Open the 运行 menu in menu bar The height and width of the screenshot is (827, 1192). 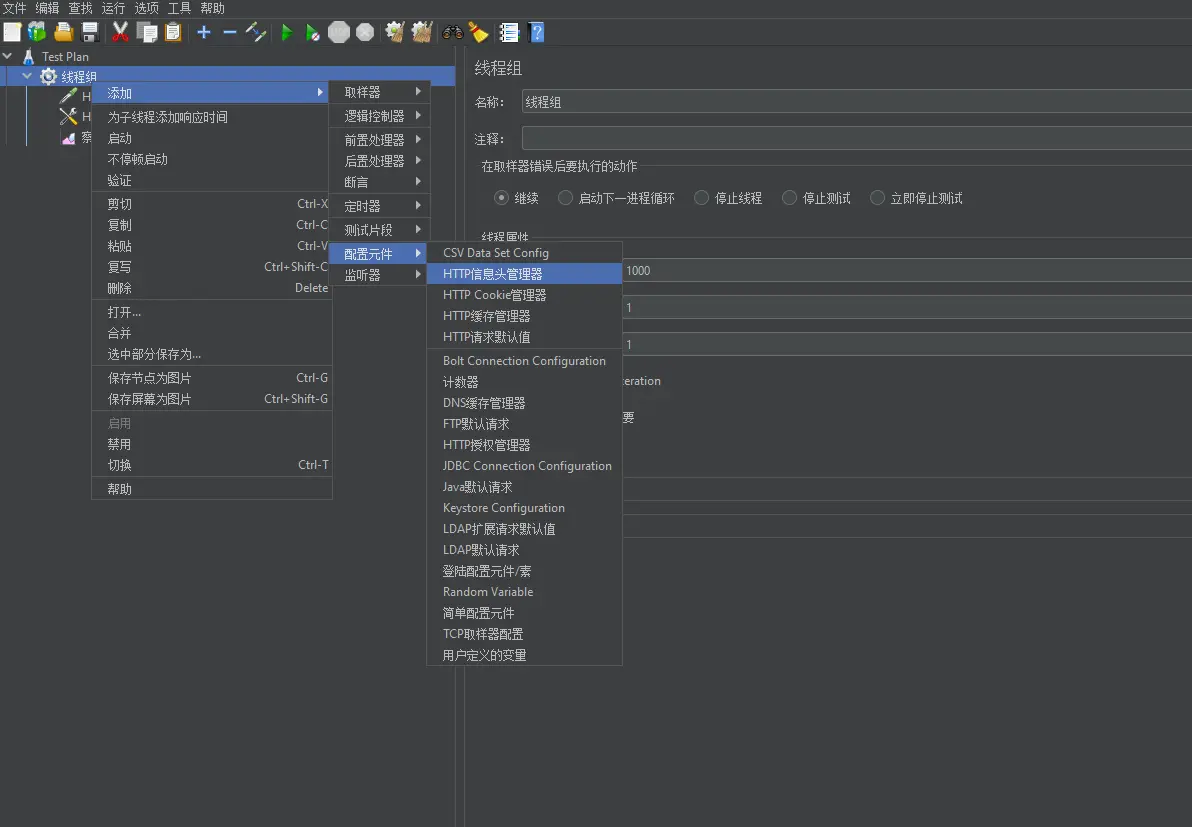click(113, 8)
